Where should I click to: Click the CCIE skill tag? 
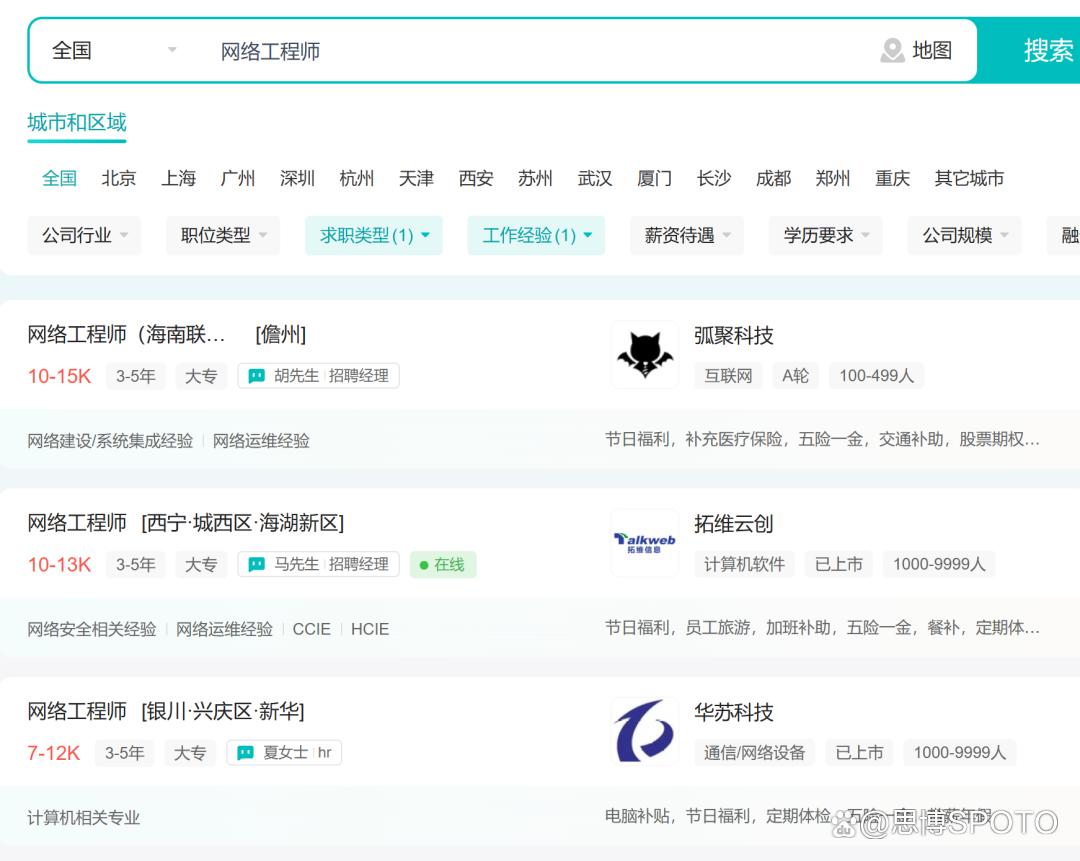pyautogui.click(x=311, y=629)
